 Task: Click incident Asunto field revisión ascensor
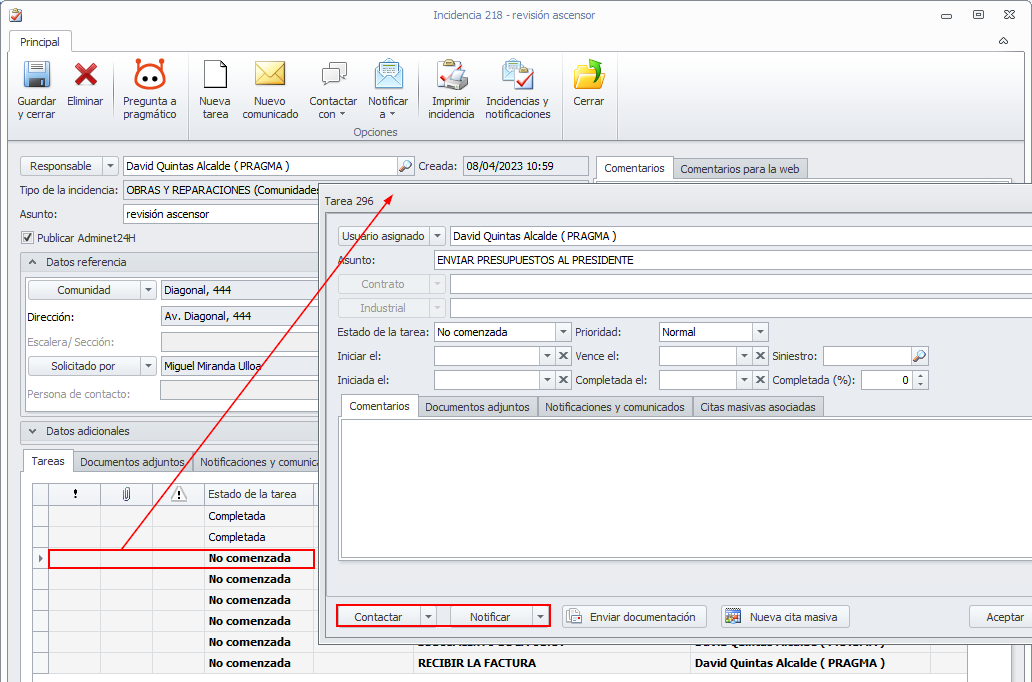coord(221,214)
